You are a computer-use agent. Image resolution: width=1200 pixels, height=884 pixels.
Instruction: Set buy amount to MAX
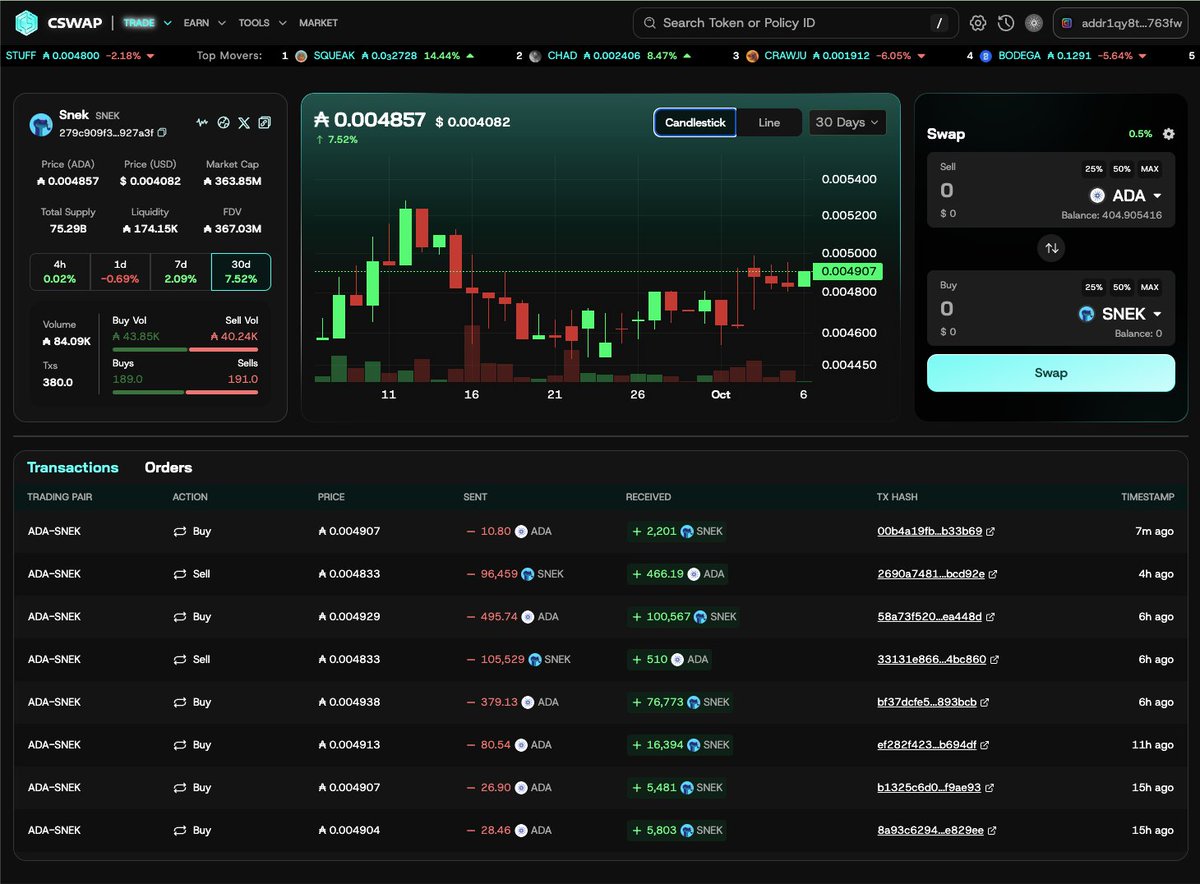click(1150, 287)
